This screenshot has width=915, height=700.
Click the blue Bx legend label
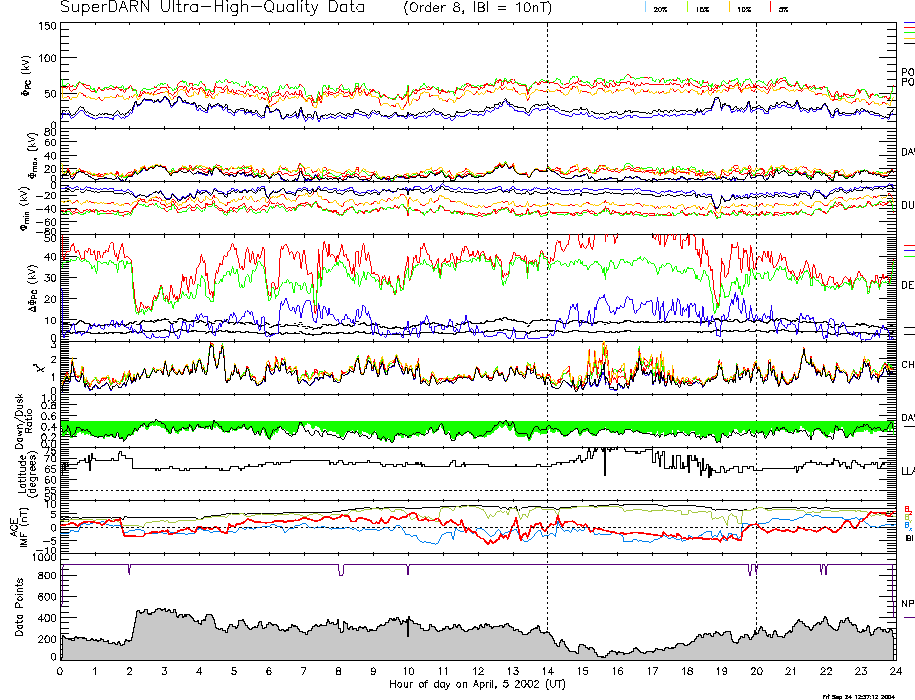[x=908, y=525]
